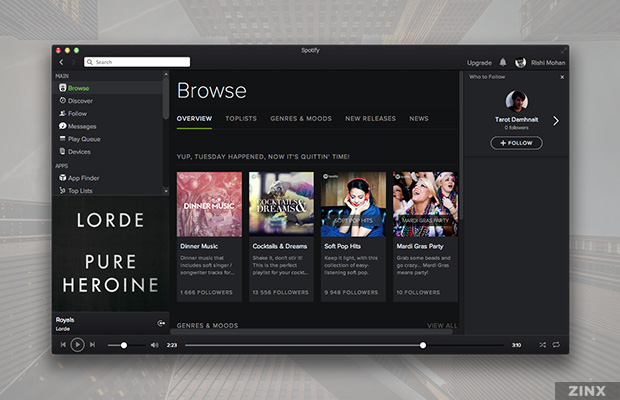Click the Upgrade link
The image size is (620, 400).
click(x=479, y=62)
